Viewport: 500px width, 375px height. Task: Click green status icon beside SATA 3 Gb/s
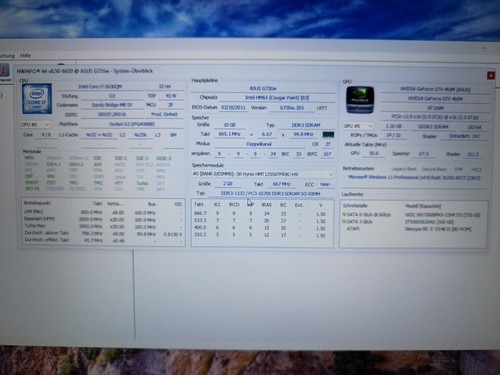tap(344, 221)
